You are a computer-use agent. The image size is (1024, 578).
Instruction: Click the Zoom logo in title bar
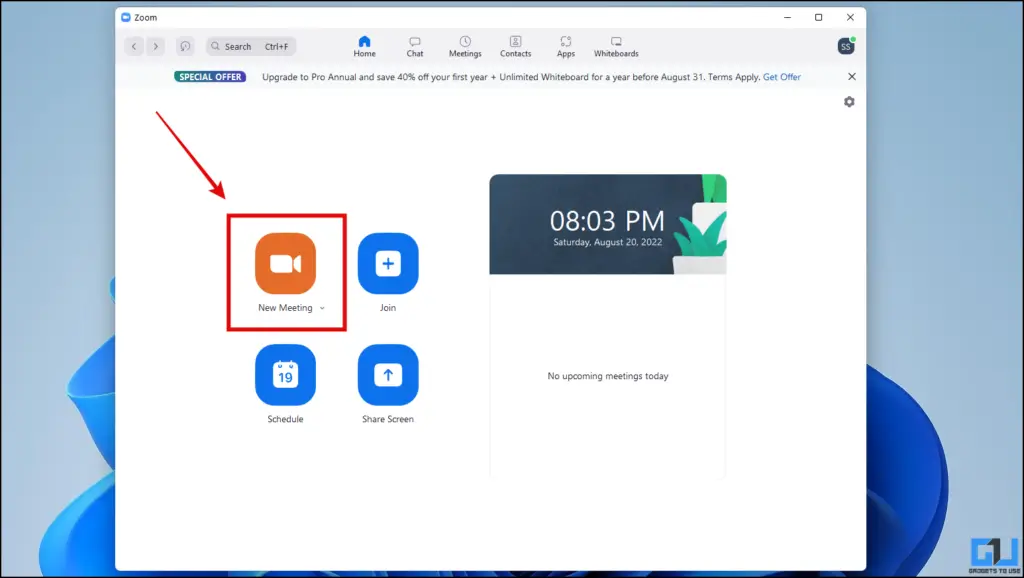126,18
